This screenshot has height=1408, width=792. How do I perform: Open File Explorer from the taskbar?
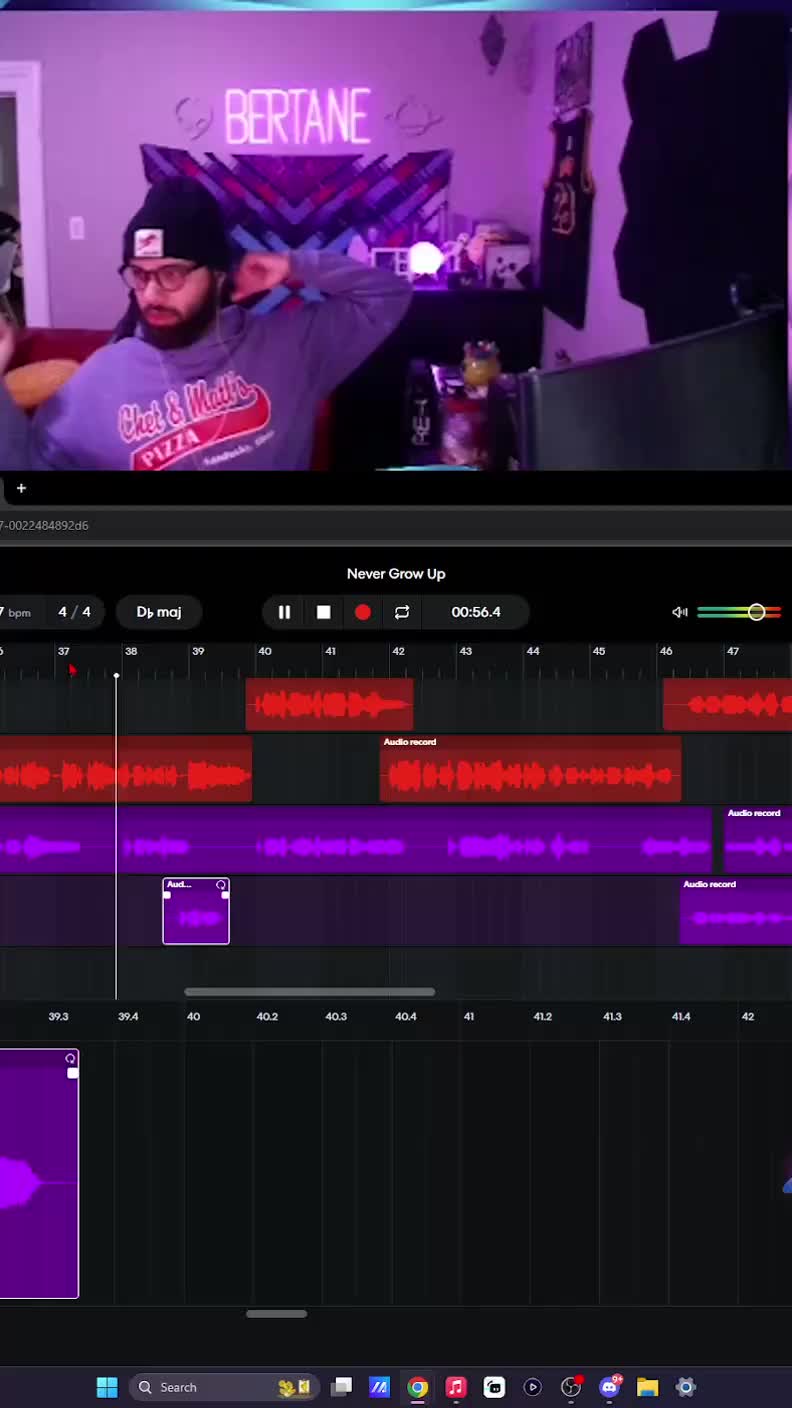pyautogui.click(x=647, y=1387)
